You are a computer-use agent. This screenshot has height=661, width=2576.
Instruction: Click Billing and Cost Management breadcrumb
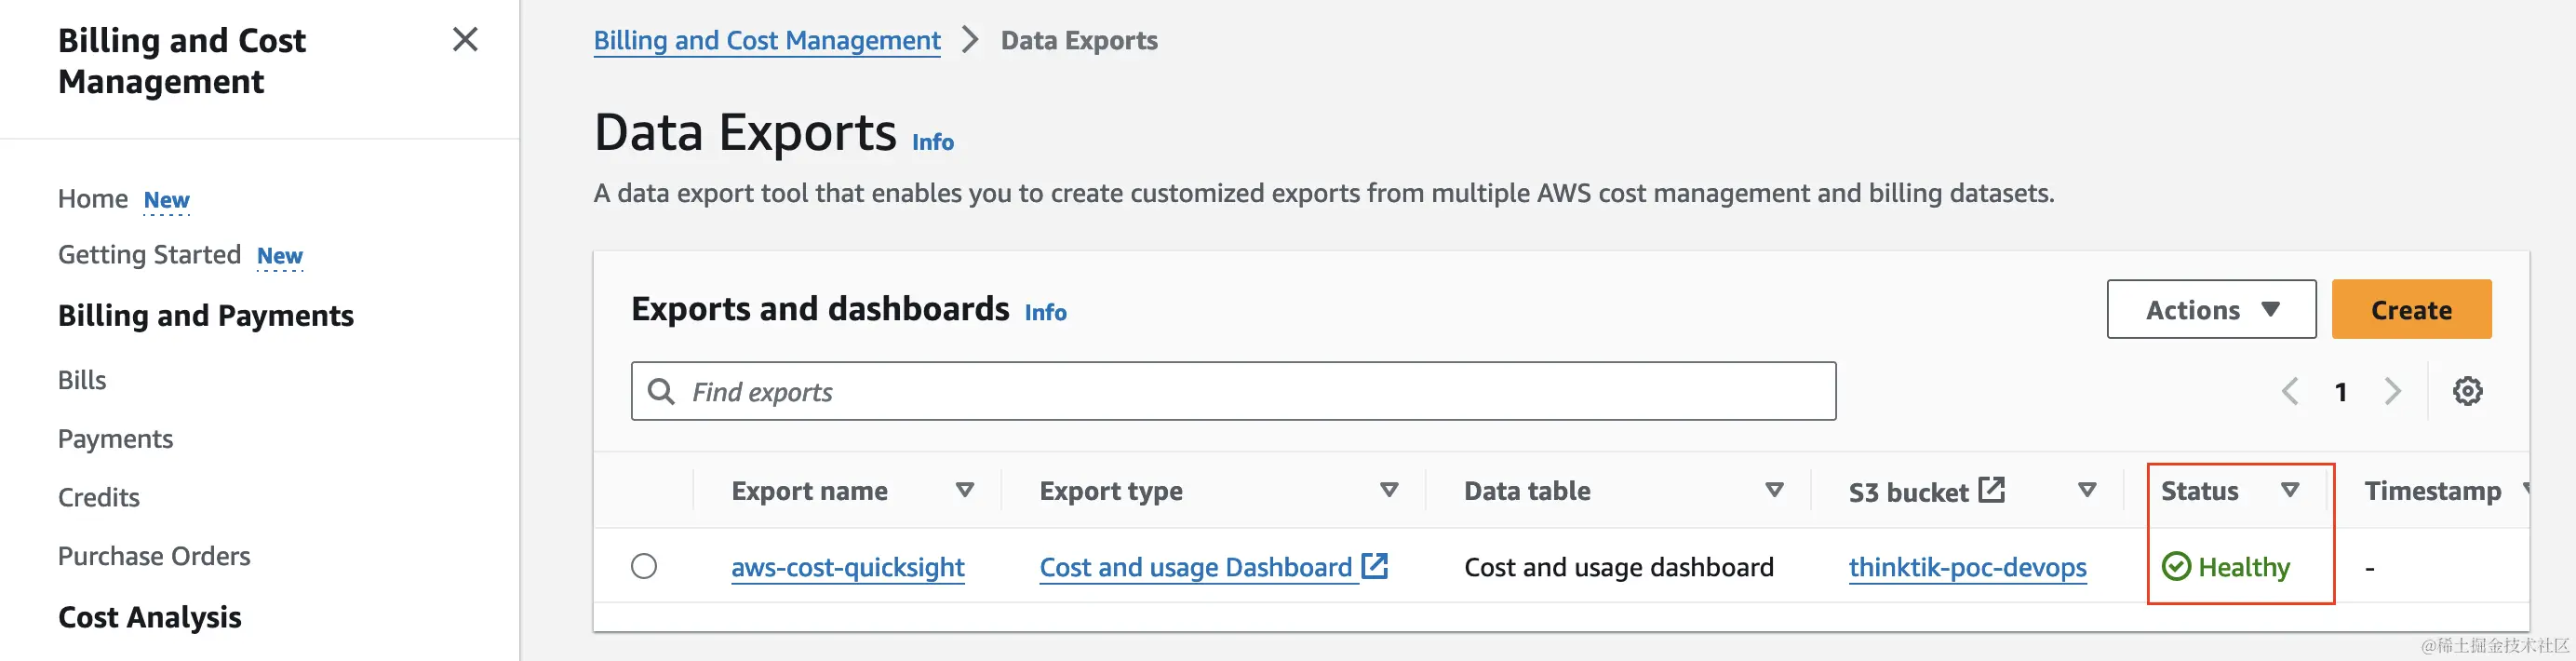(x=767, y=41)
